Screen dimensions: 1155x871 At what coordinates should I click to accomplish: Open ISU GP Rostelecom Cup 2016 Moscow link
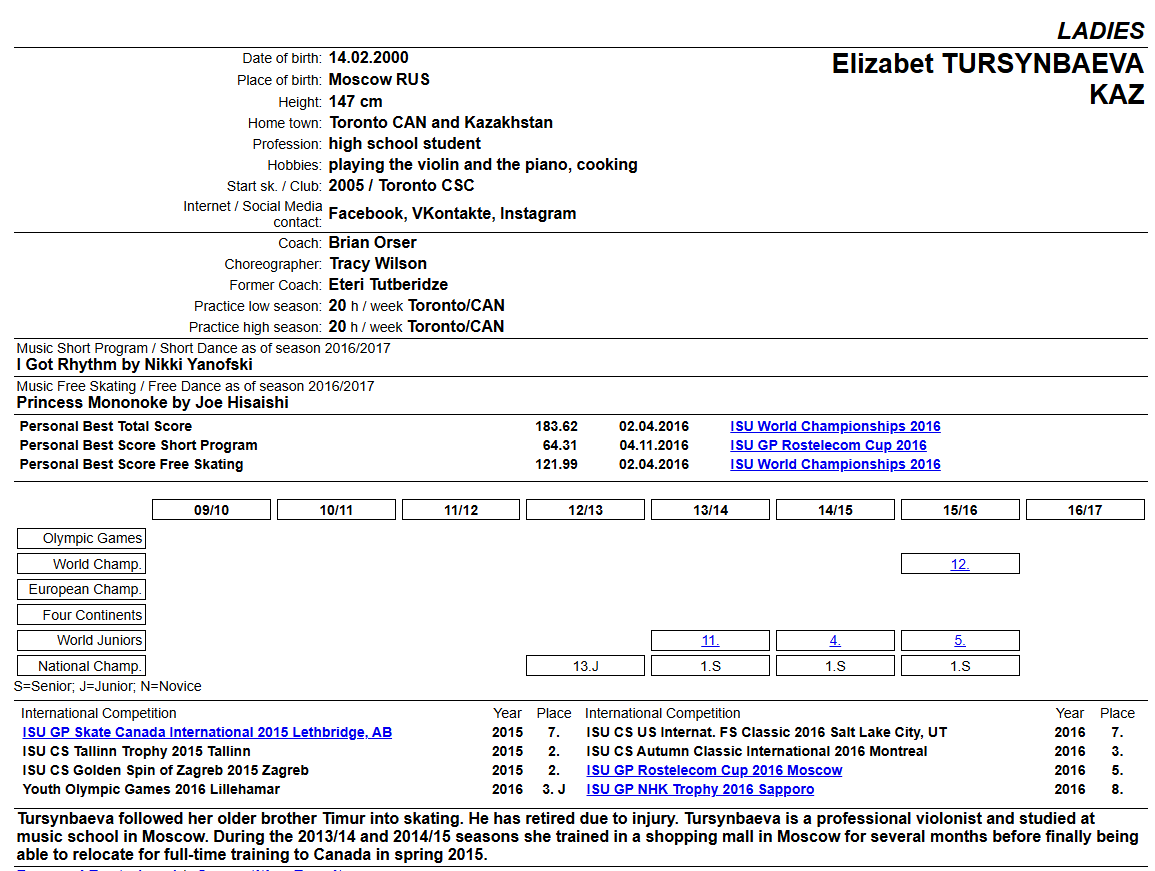coord(714,770)
